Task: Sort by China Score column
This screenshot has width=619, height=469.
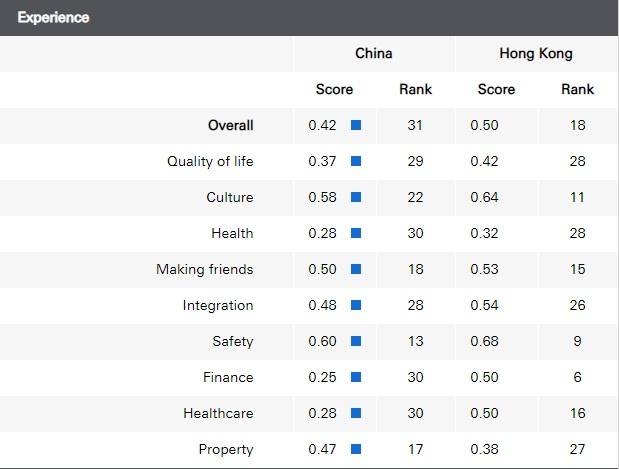Action: tap(334, 89)
